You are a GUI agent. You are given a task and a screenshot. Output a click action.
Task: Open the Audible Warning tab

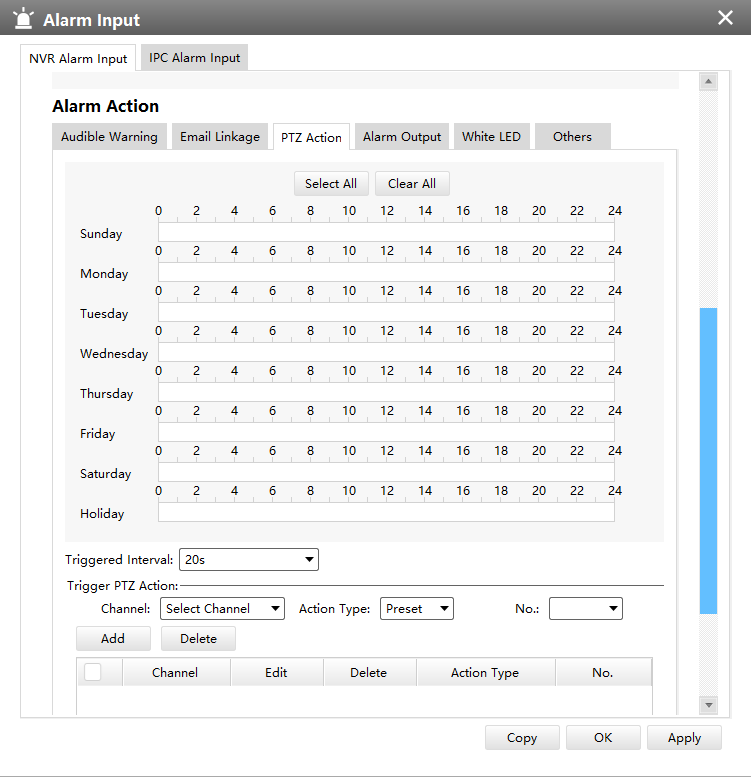[109, 137]
